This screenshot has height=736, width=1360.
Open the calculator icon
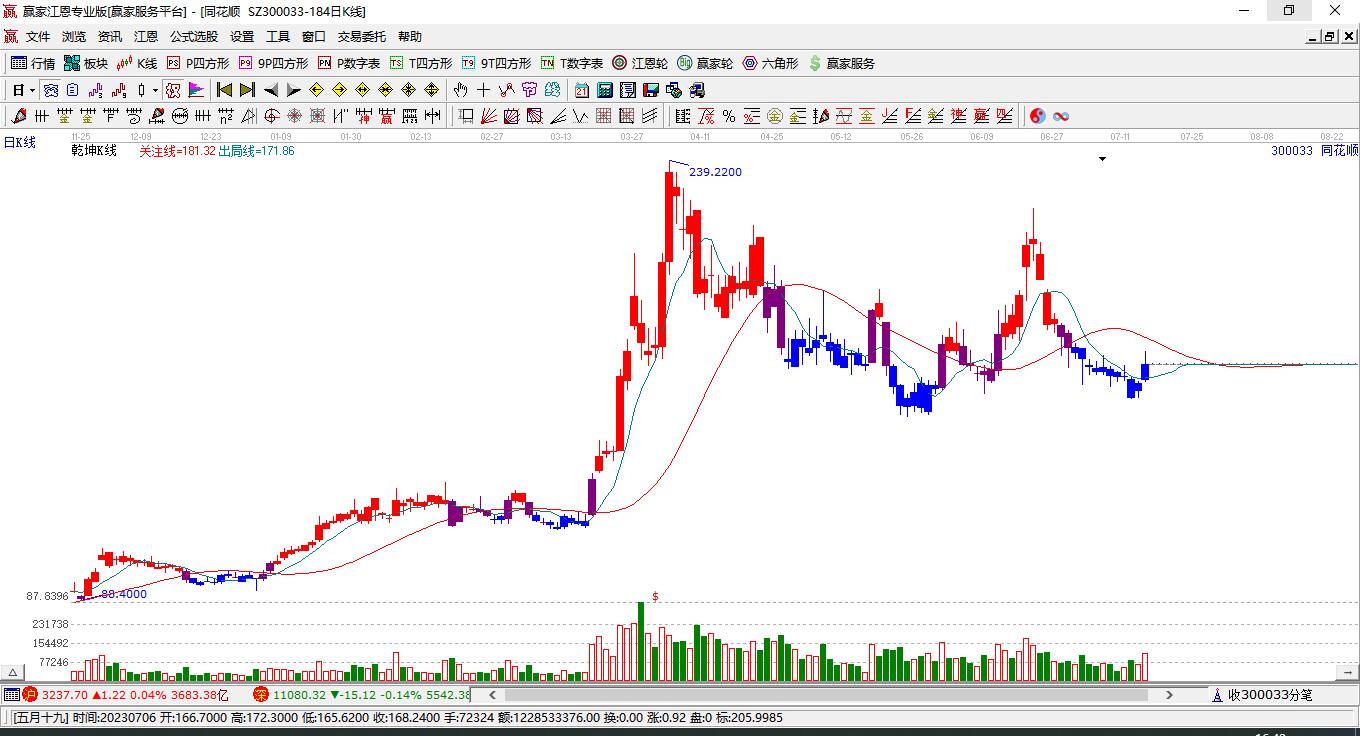click(x=604, y=90)
